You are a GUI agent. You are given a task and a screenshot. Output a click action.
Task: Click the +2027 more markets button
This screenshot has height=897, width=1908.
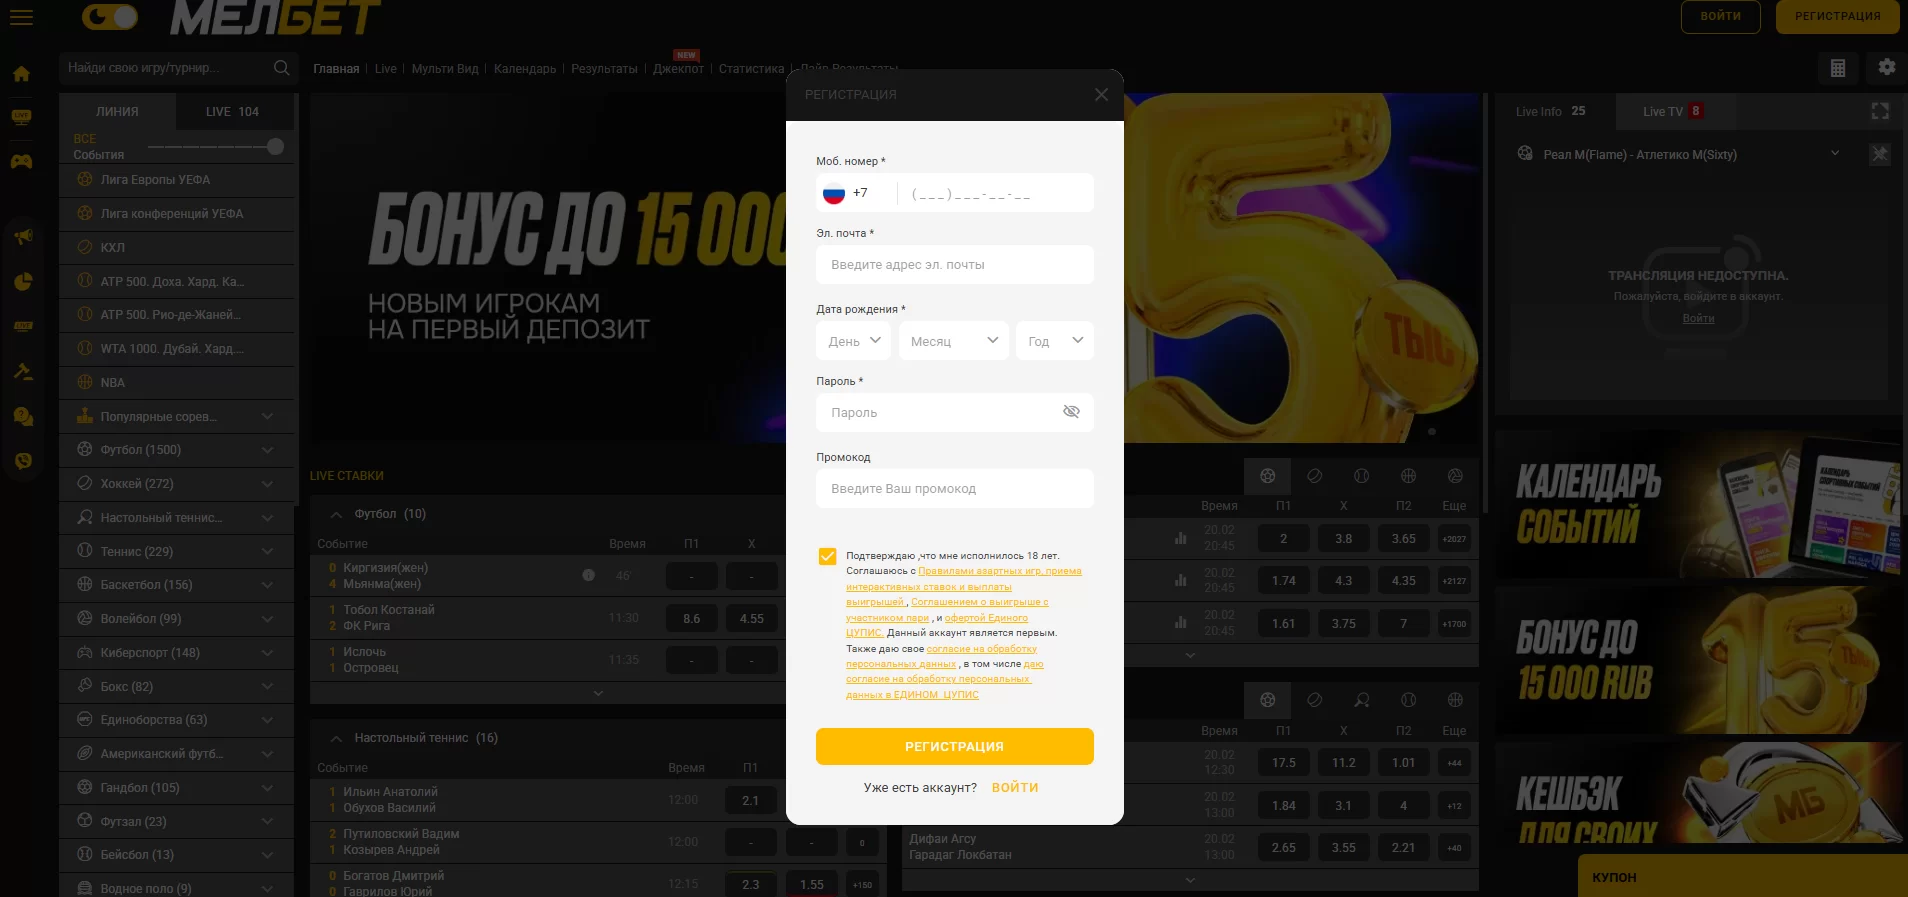tap(1454, 538)
